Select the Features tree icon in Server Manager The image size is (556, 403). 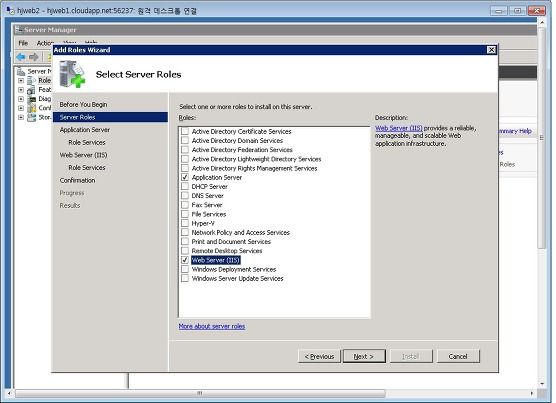click(31, 90)
